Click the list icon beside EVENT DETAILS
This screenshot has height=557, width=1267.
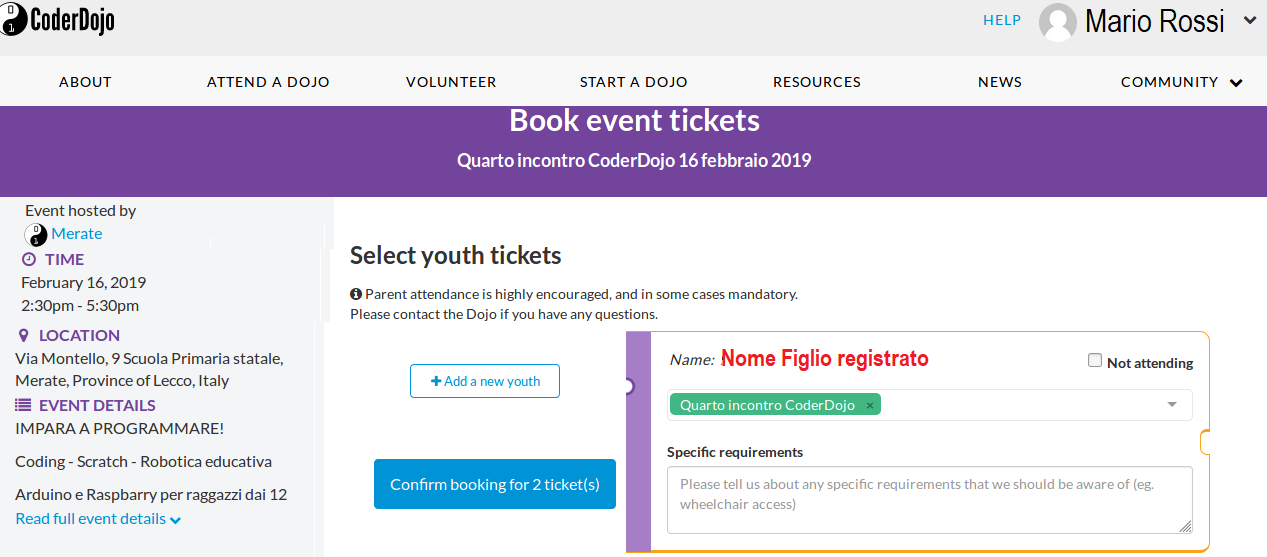23,405
